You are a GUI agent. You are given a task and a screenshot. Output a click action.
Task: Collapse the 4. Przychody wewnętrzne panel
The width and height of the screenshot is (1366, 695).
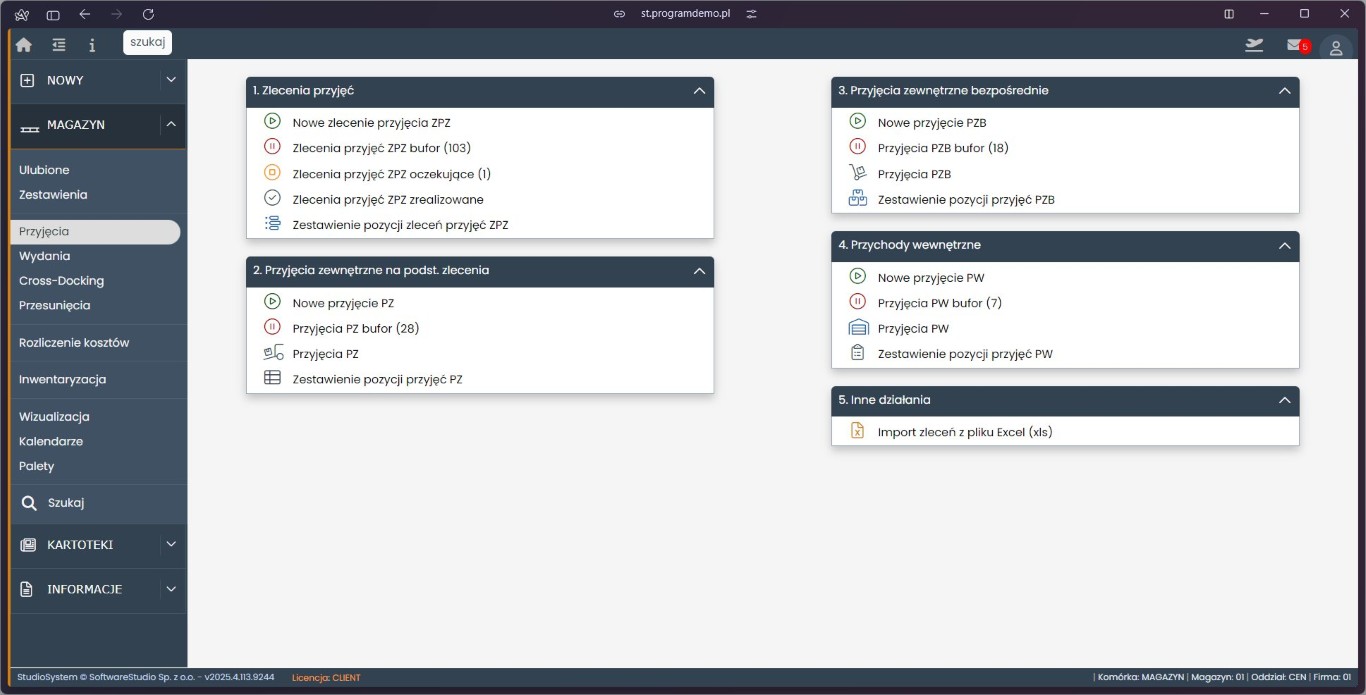click(1284, 245)
